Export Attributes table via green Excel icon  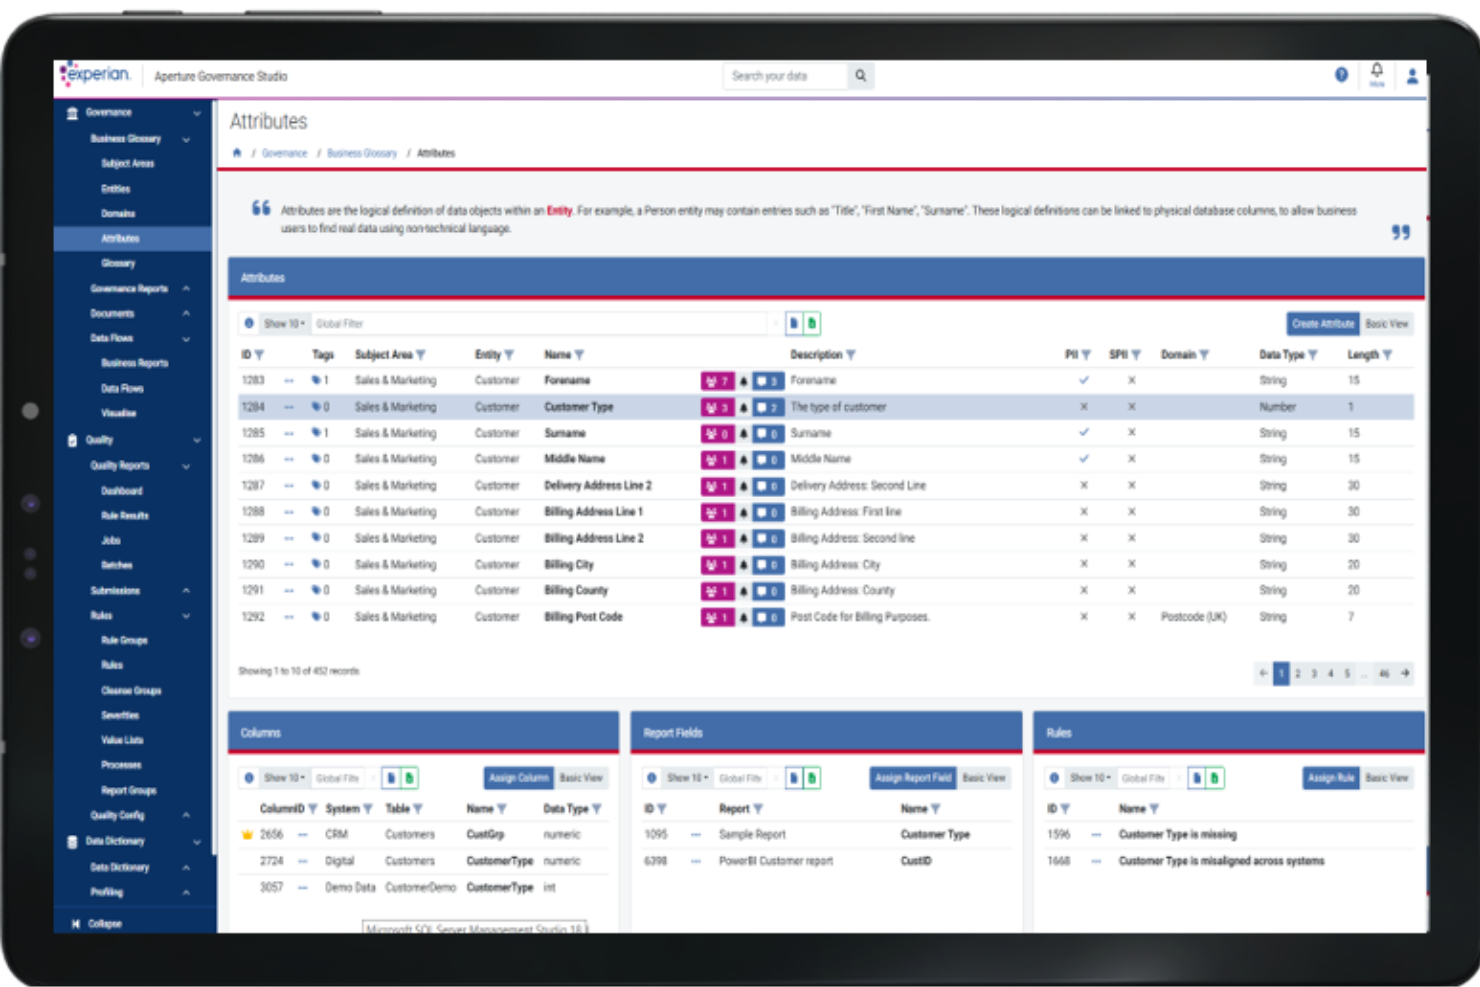click(x=812, y=323)
